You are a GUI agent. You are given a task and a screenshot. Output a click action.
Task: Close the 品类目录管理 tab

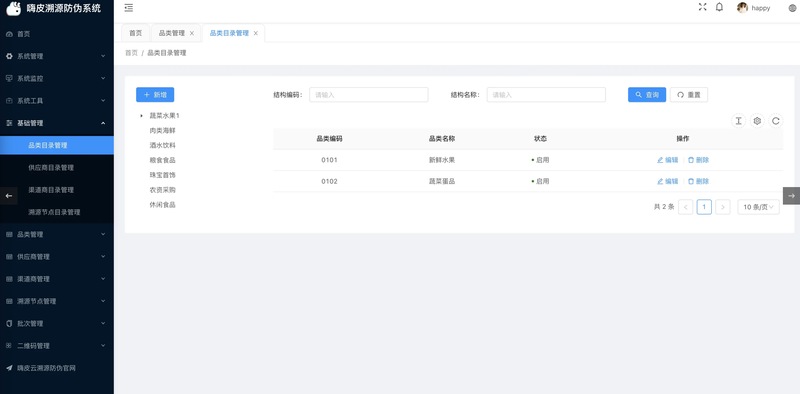(x=256, y=33)
